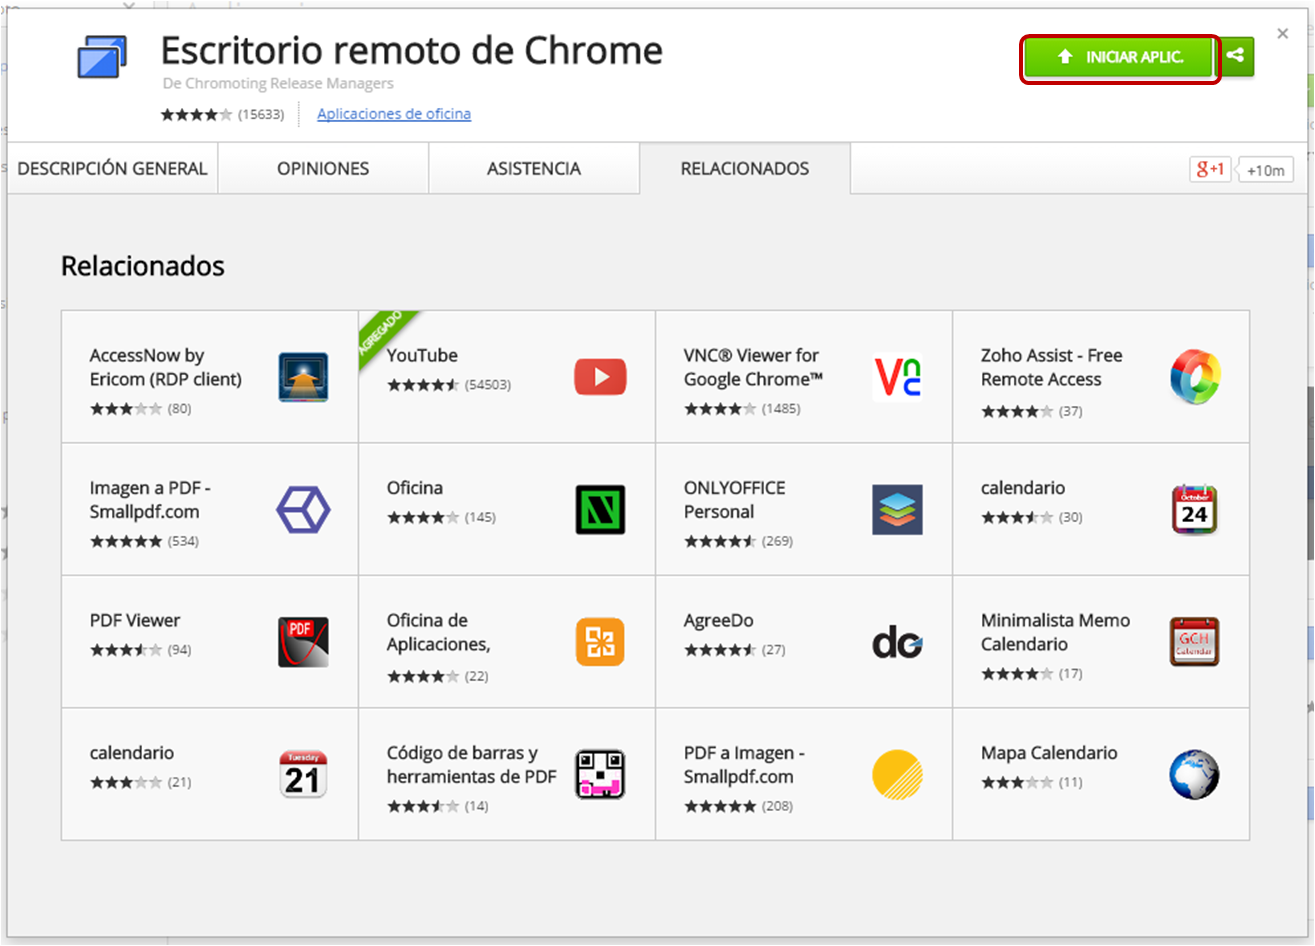1315x946 pixels.
Task: Open Minimalista Memo Calendario GCH icon
Action: 1195,642
